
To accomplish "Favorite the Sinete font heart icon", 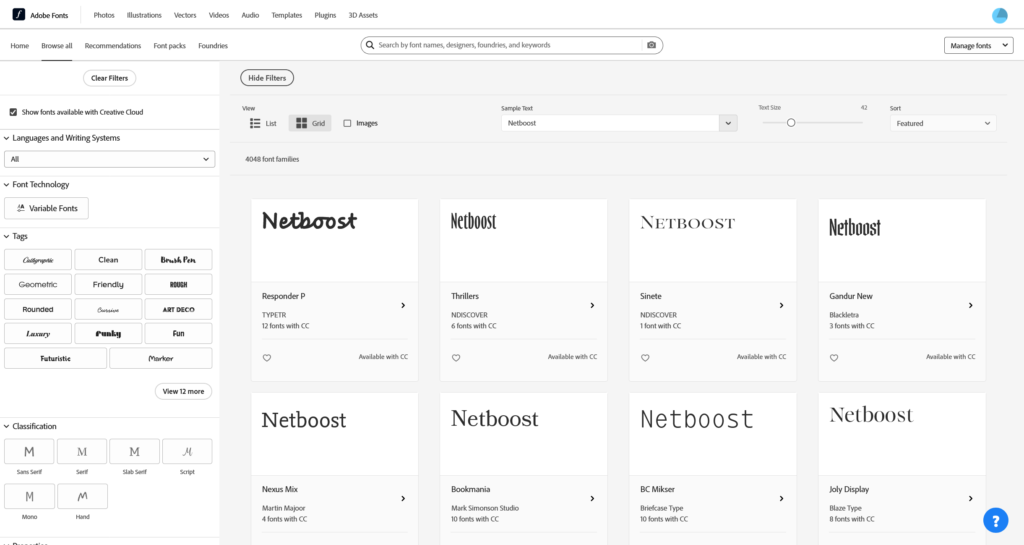I will [x=645, y=357].
